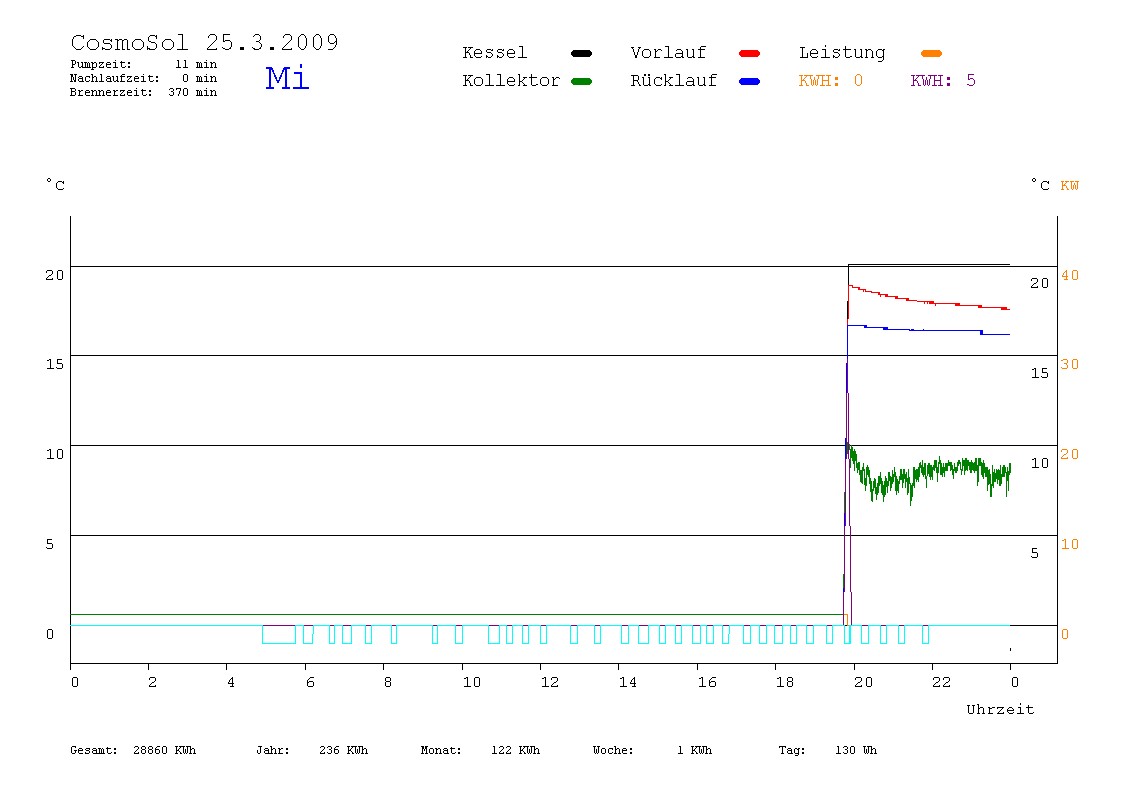The image size is (1148, 812).
Task: Click the orange KW axis unit label
Action: (x=1070, y=186)
